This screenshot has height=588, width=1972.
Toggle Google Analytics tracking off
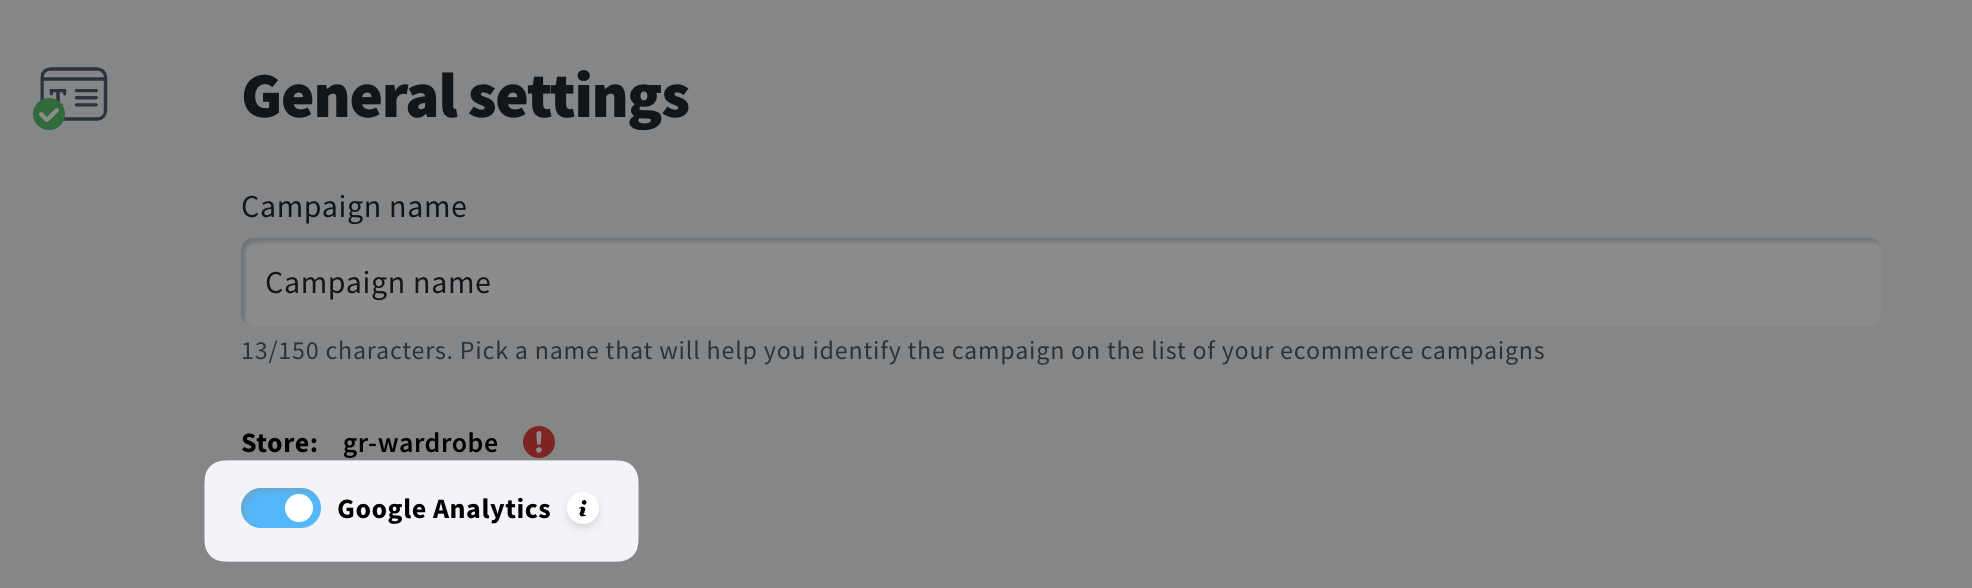click(x=281, y=509)
